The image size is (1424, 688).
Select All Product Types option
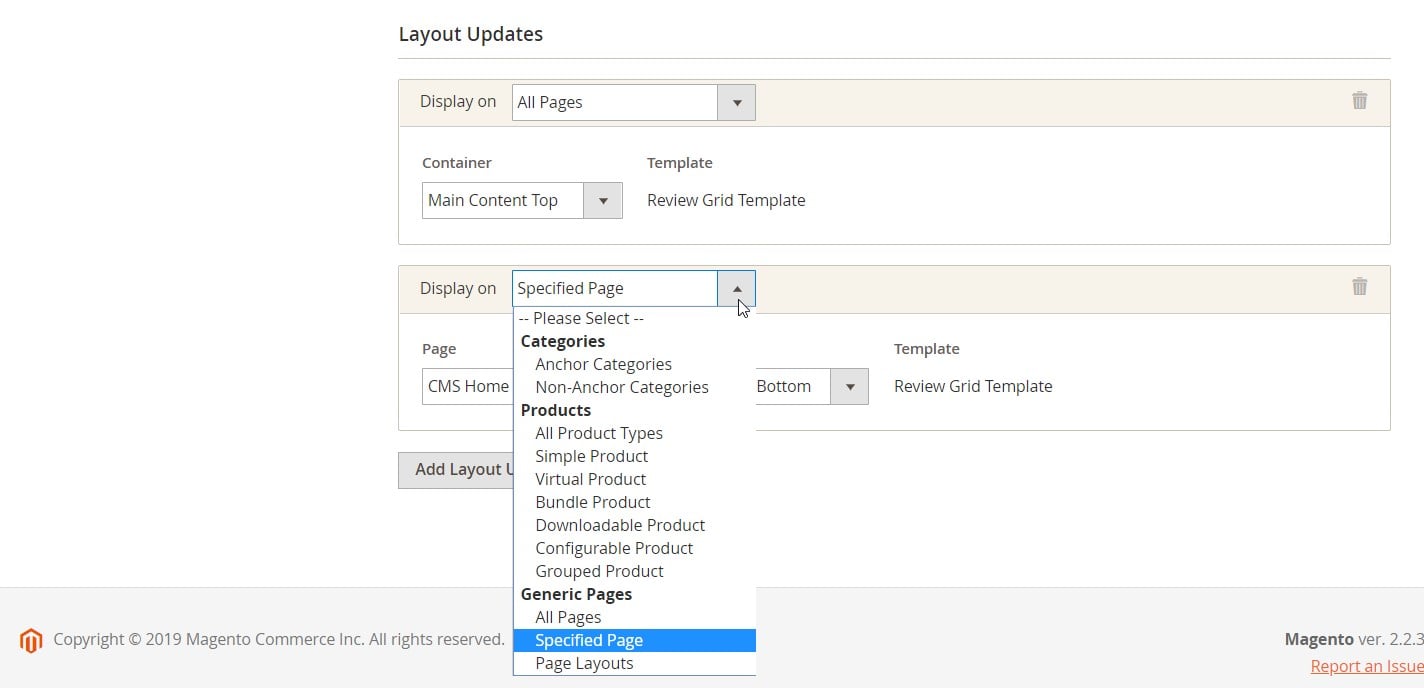pos(634,433)
